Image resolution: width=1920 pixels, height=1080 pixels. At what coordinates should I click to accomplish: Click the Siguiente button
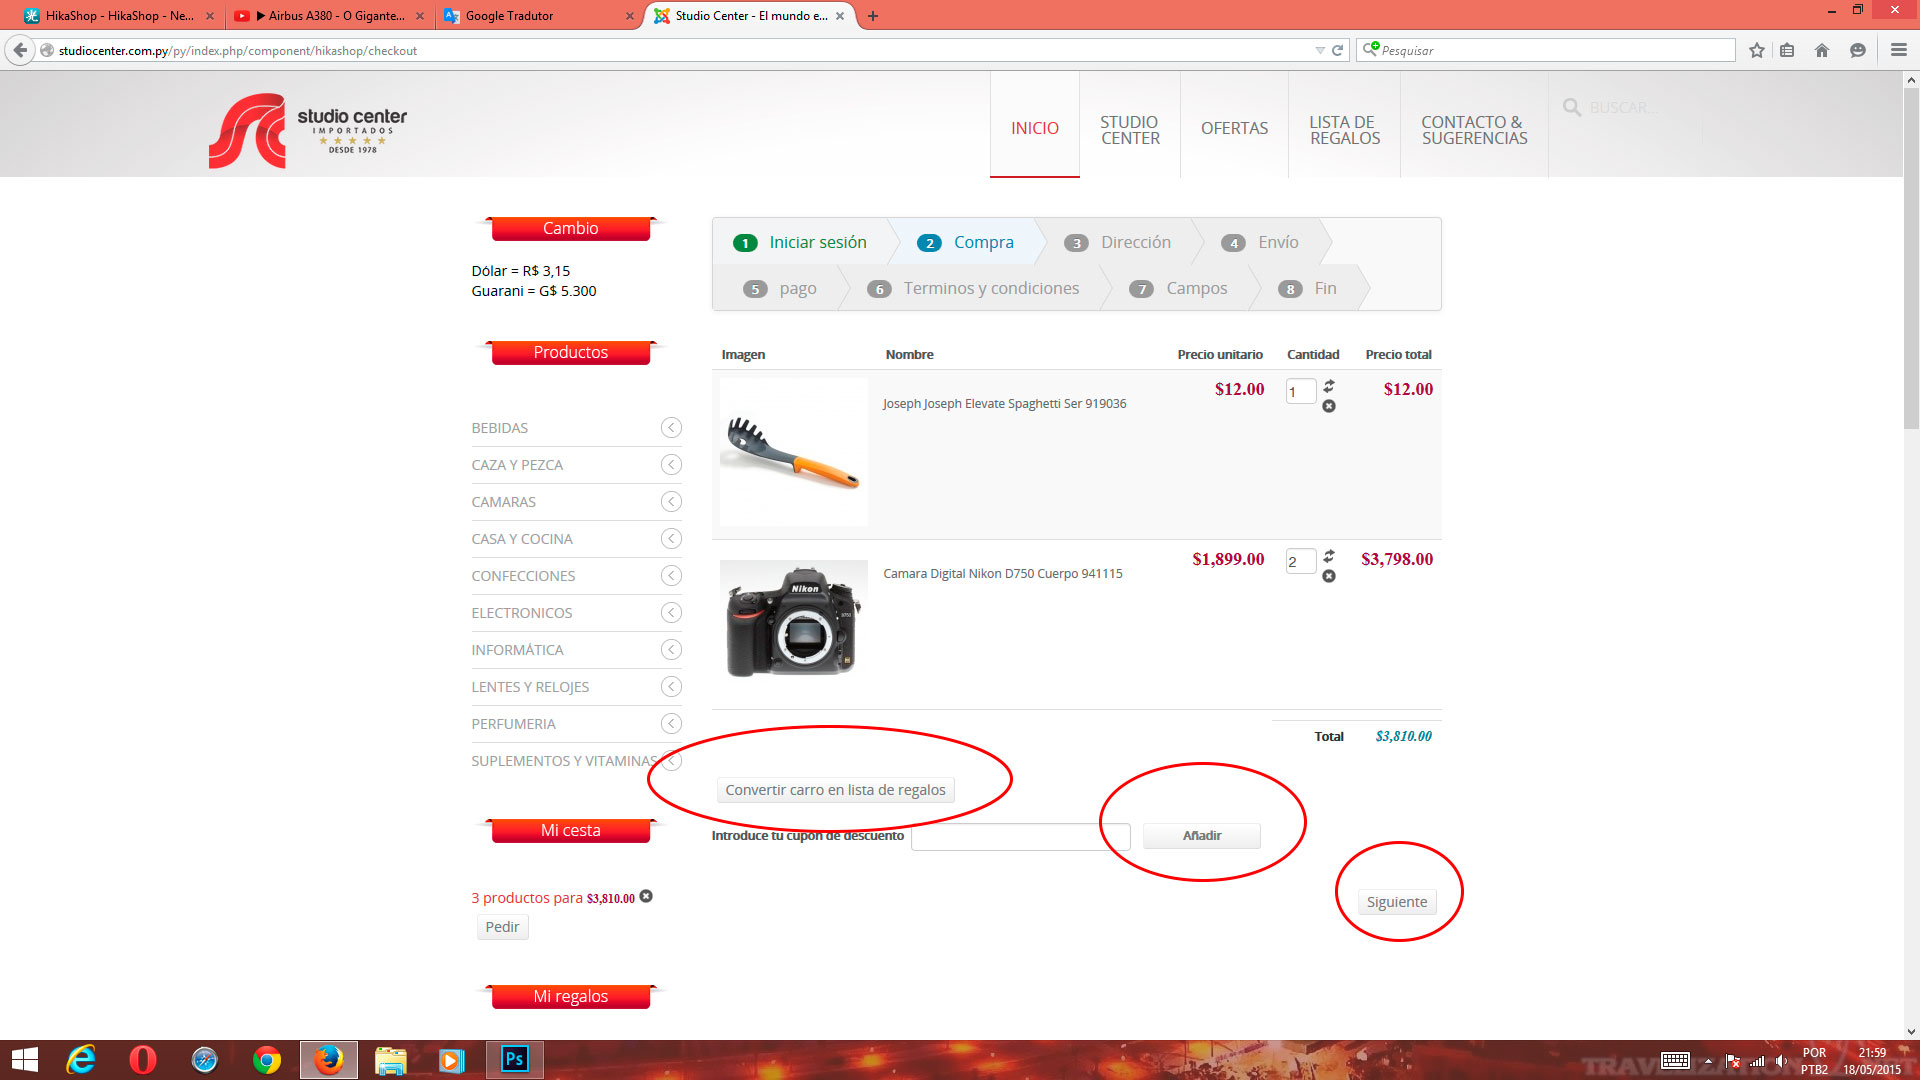(x=1396, y=902)
